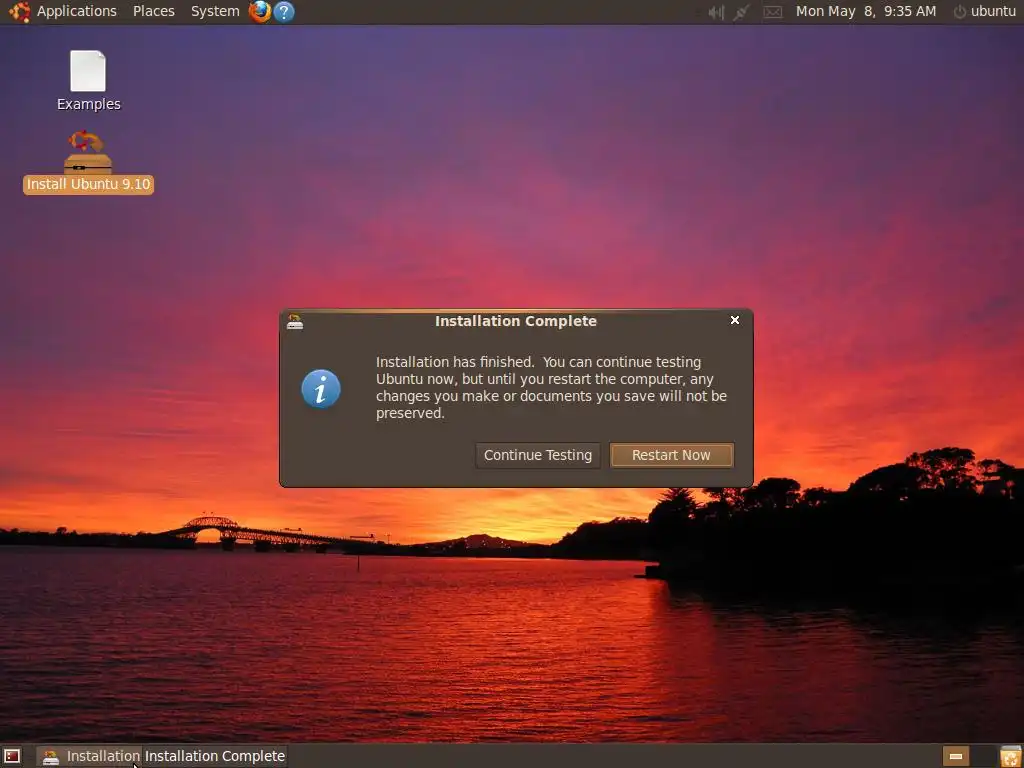This screenshot has height=768, width=1024.
Task: Close the Installation Complete dialog
Action: 735,320
